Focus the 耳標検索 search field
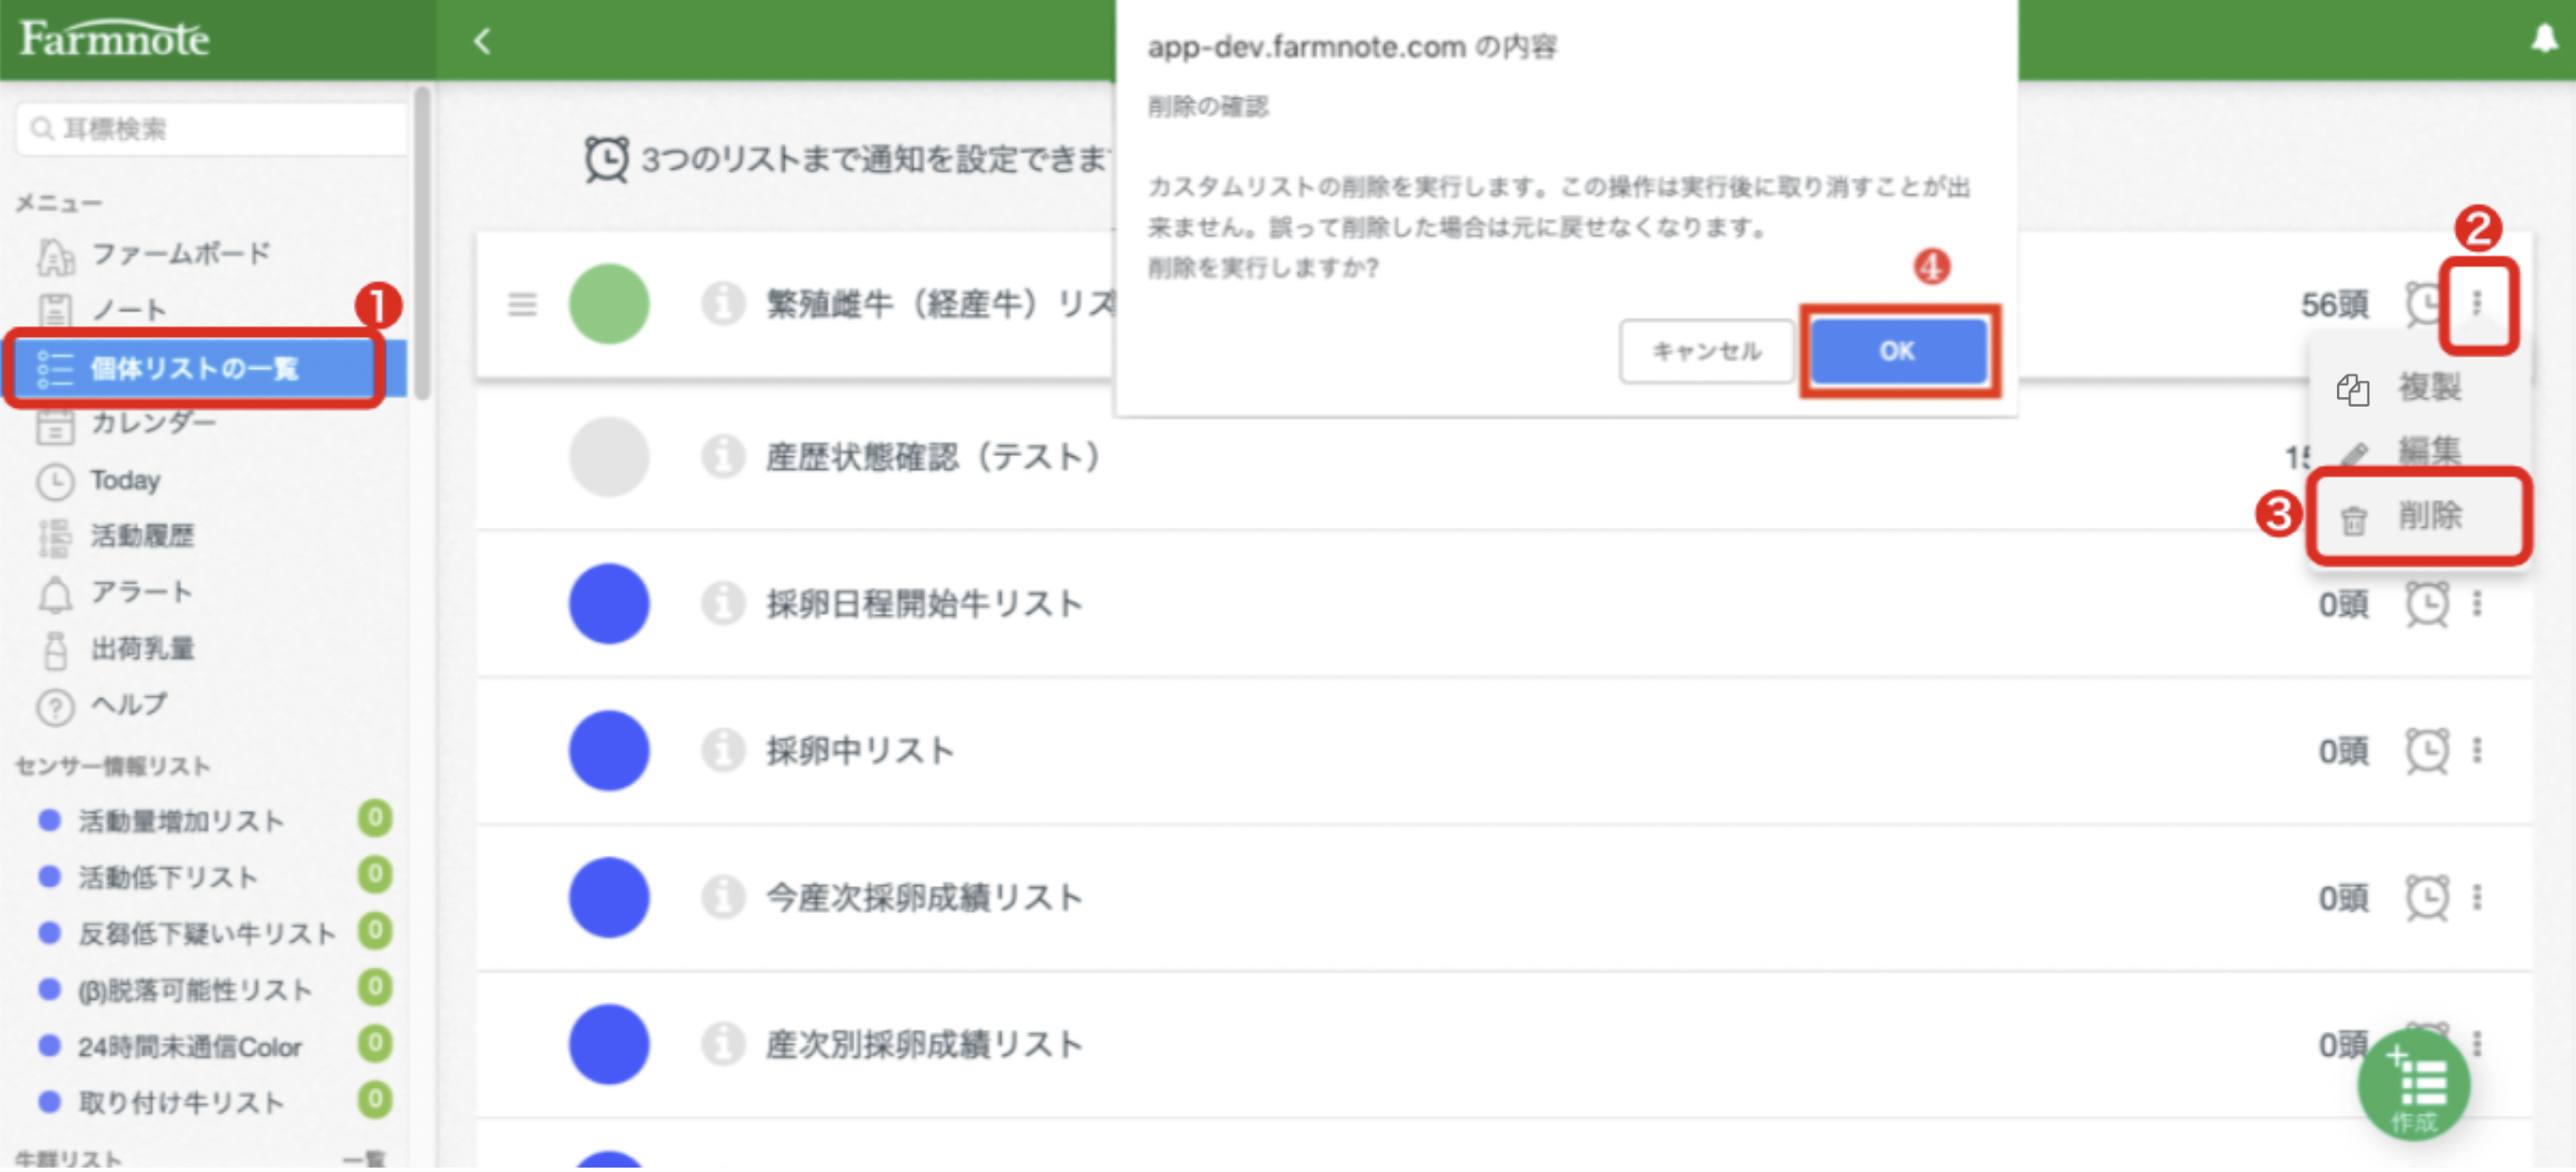2576x1172 pixels. tap(212, 129)
